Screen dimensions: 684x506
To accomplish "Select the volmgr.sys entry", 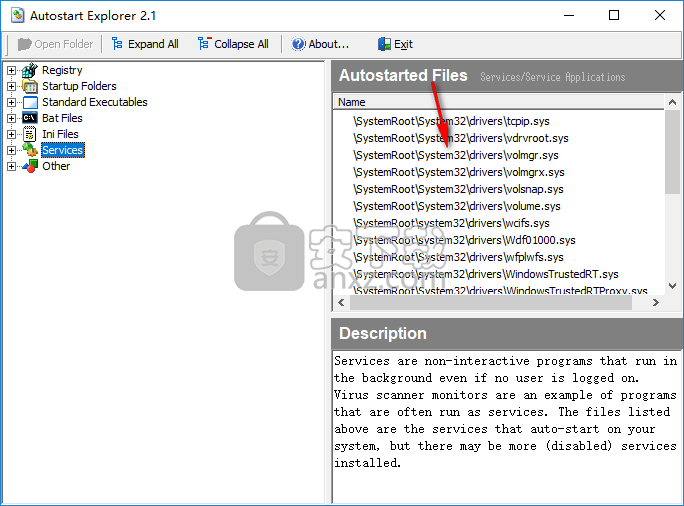I will pos(456,155).
